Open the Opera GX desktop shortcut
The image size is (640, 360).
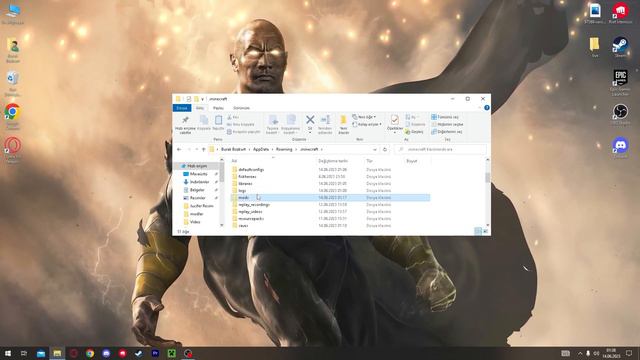13,150
